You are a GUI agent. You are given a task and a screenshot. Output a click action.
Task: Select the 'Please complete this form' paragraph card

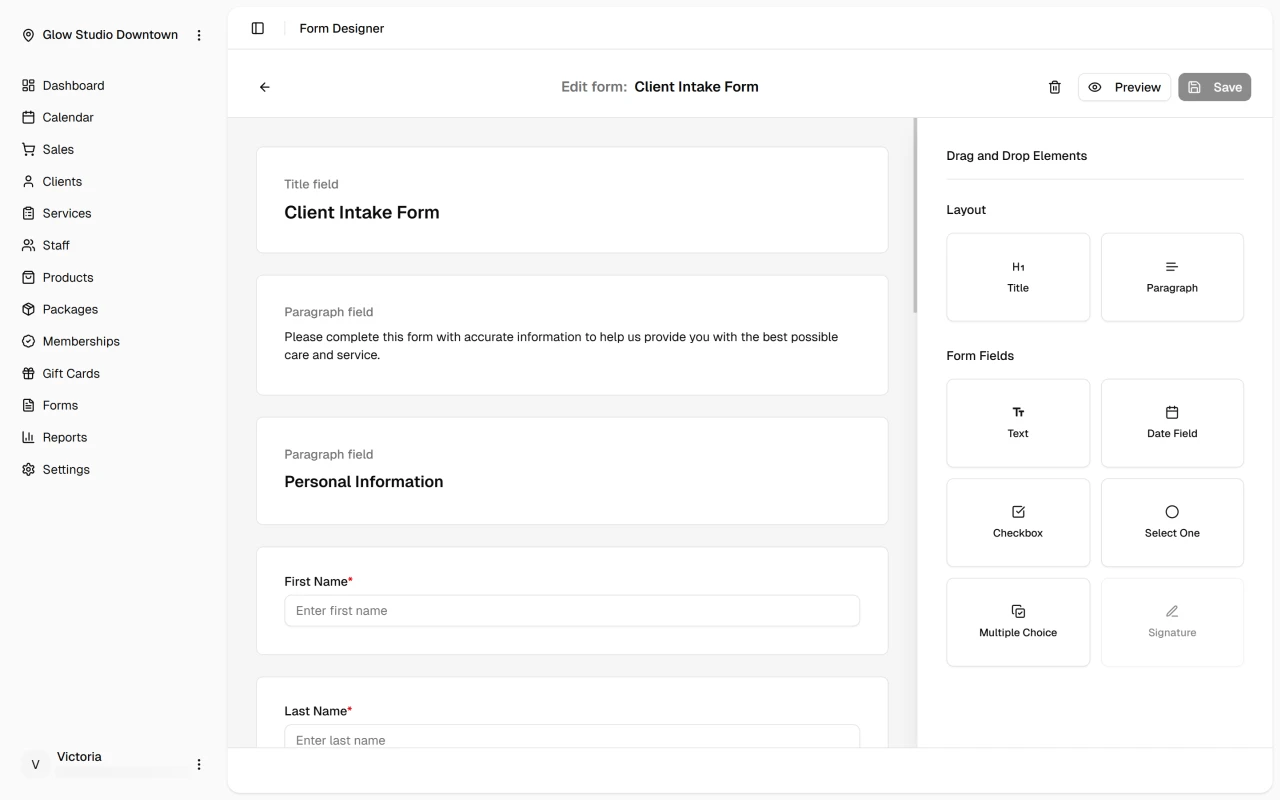coord(572,335)
